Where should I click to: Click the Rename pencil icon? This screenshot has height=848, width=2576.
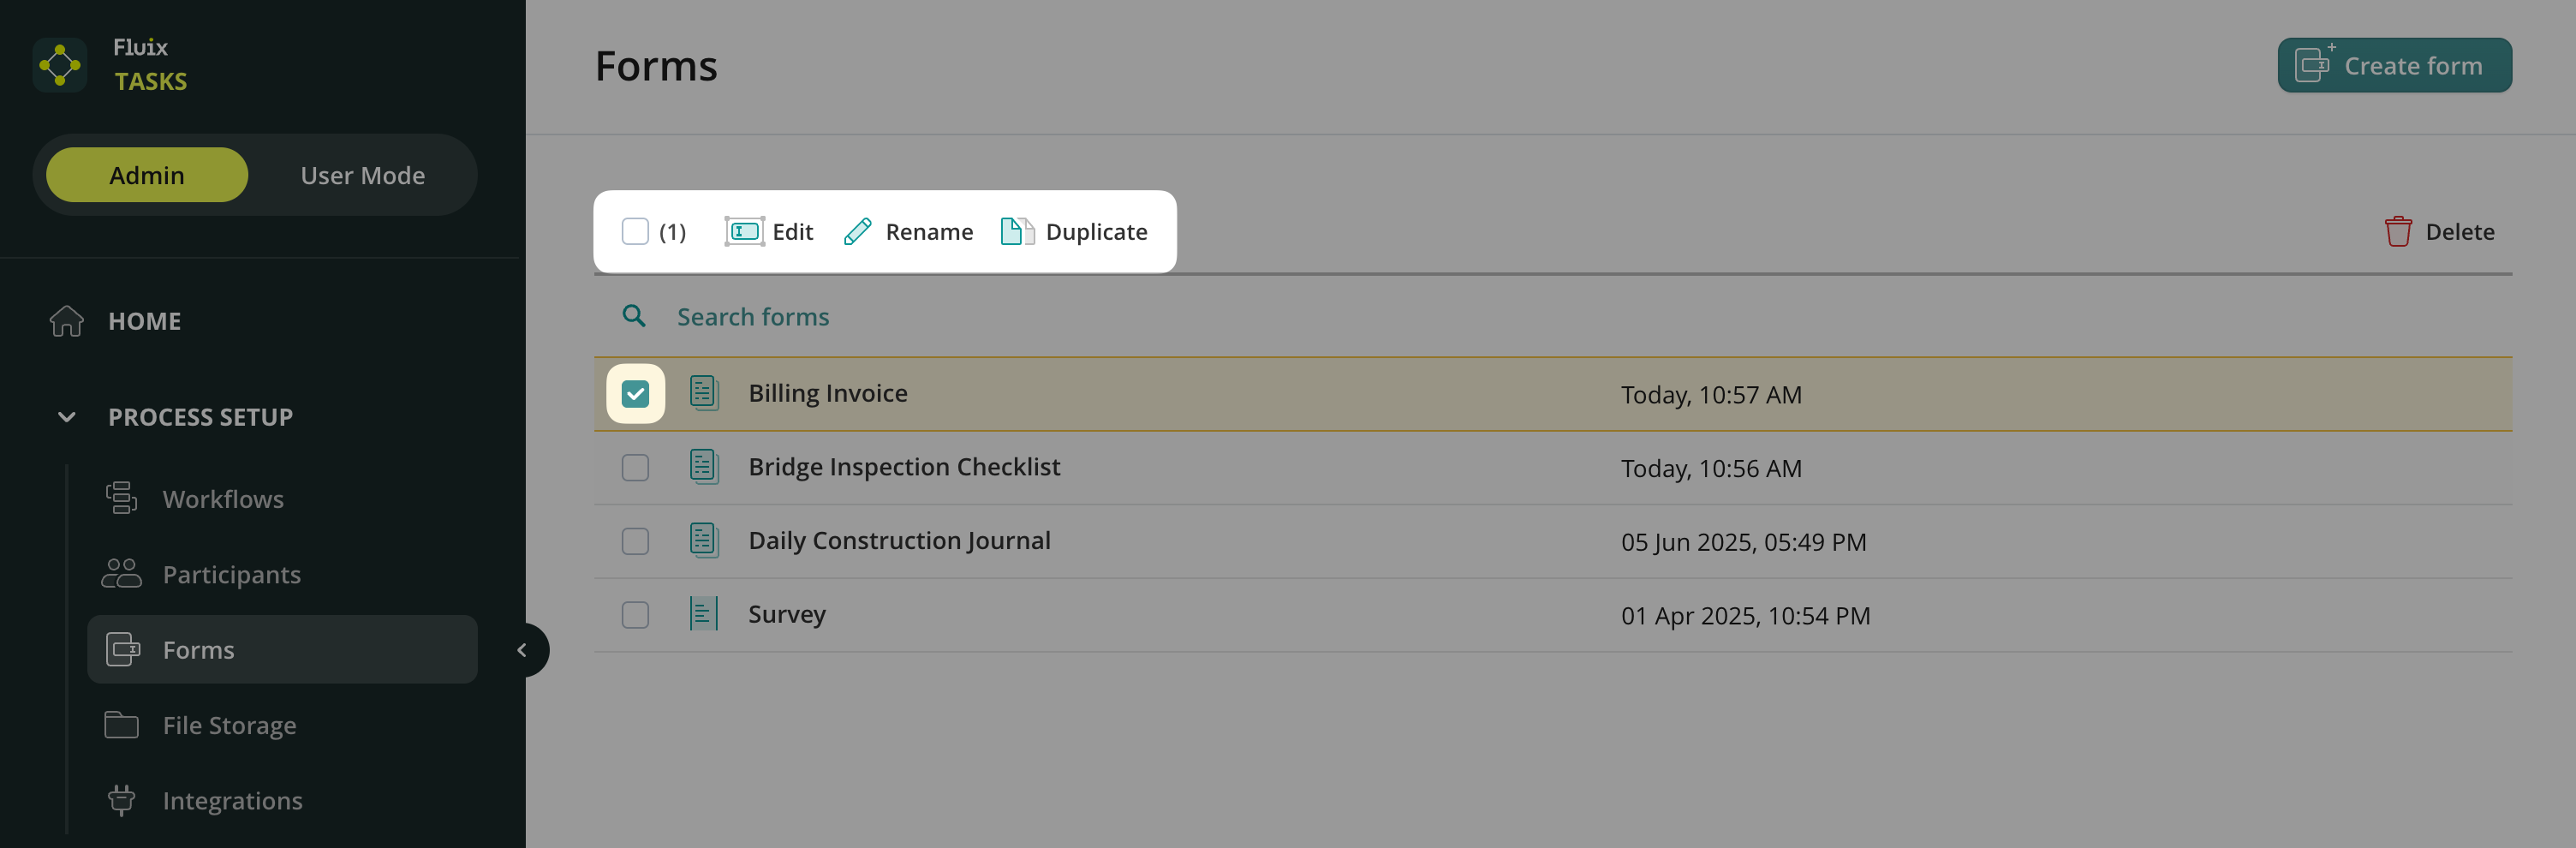858,232
